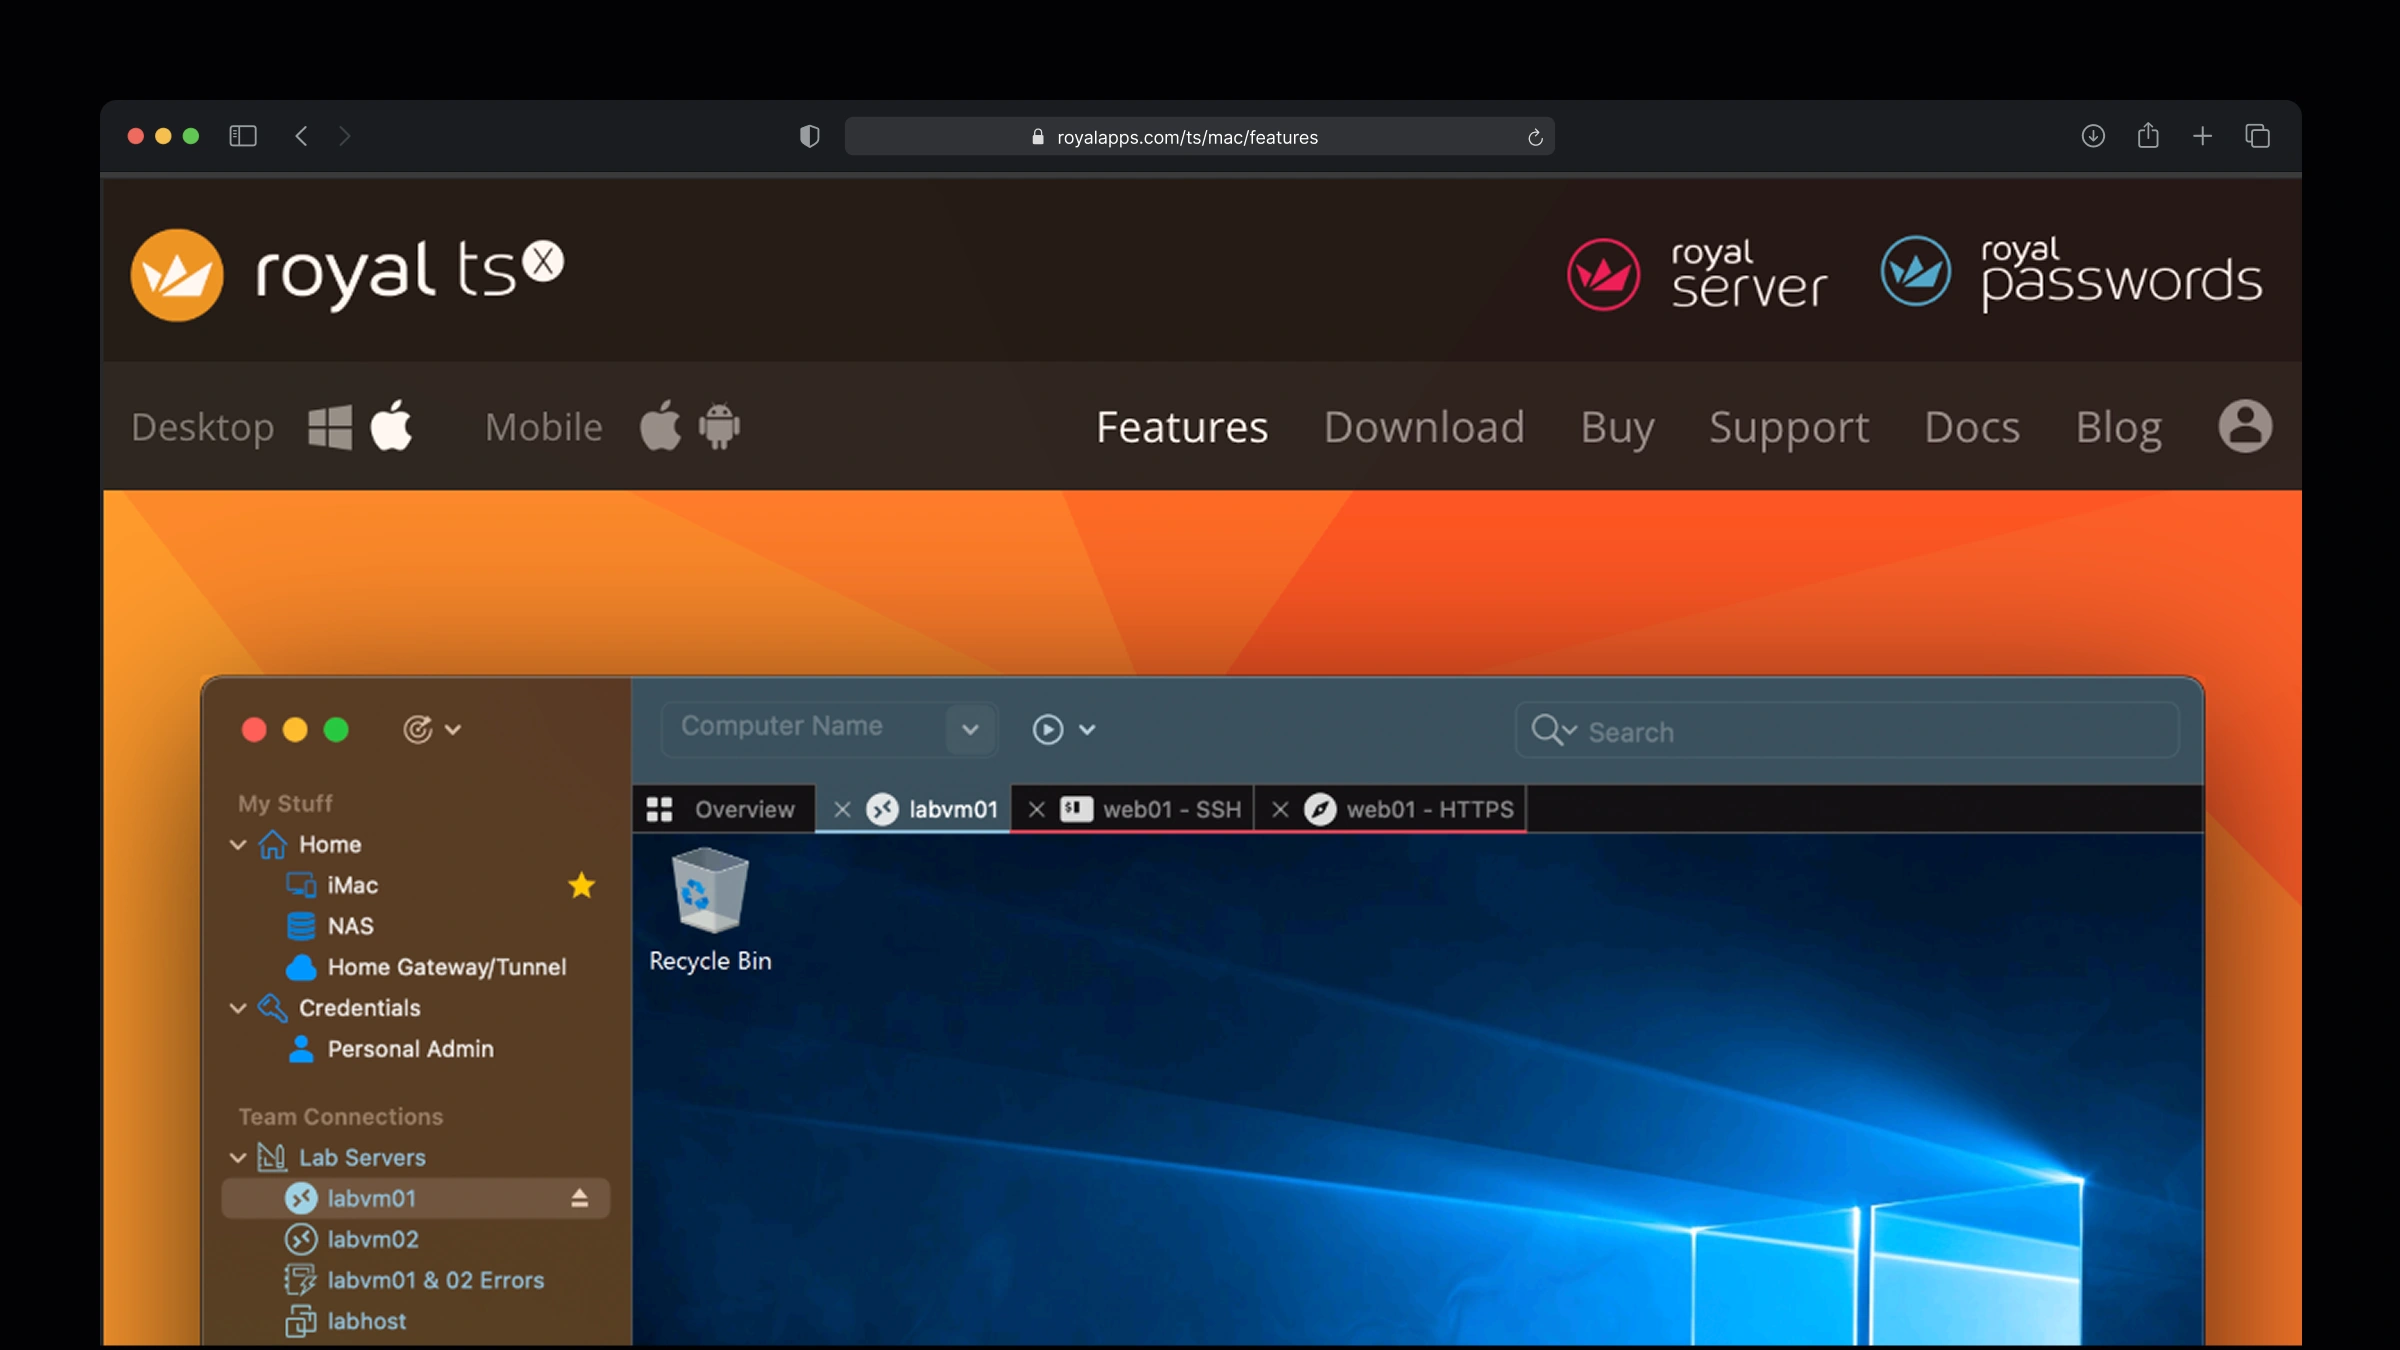The width and height of the screenshot is (2400, 1350).
Task: Click the eject icon on labvm01 row
Action: pyautogui.click(x=579, y=1198)
